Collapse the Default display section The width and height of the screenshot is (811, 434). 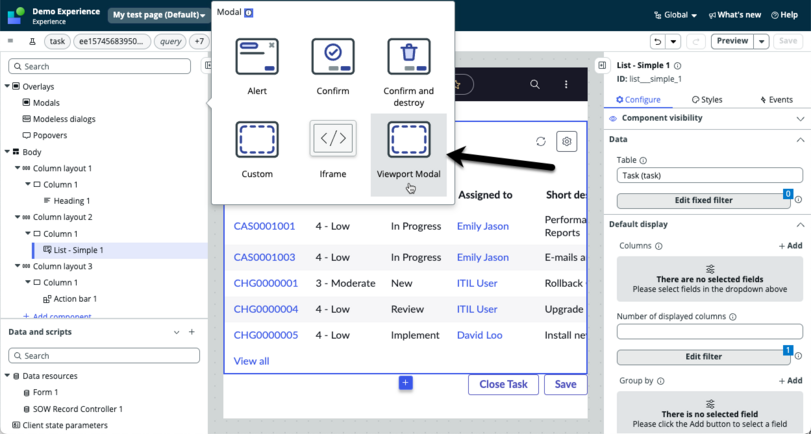[800, 225]
